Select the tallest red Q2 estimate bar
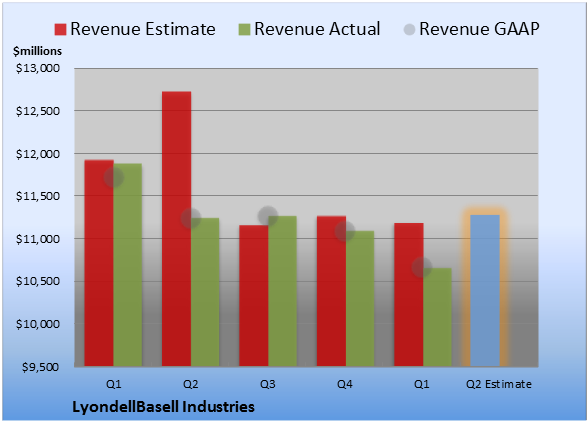 point(176,229)
